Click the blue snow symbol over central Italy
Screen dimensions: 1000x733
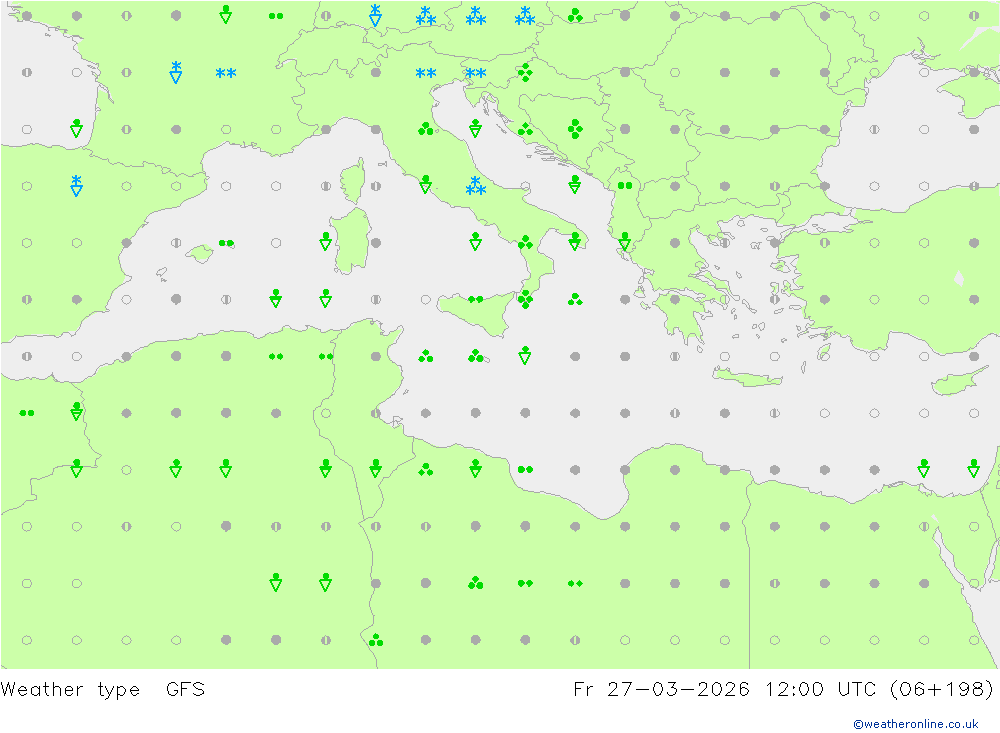point(476,186)
